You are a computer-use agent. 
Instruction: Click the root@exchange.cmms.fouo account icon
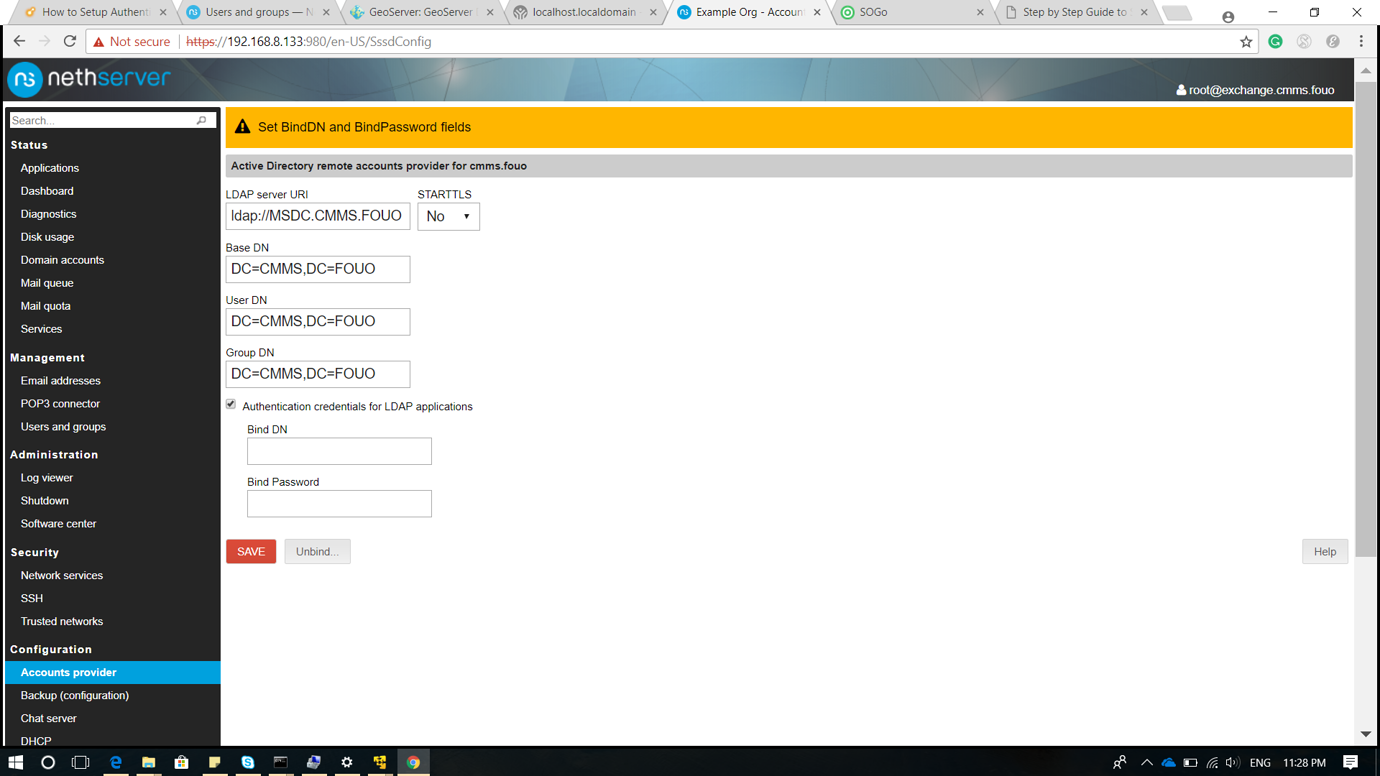pos(1182,89)
